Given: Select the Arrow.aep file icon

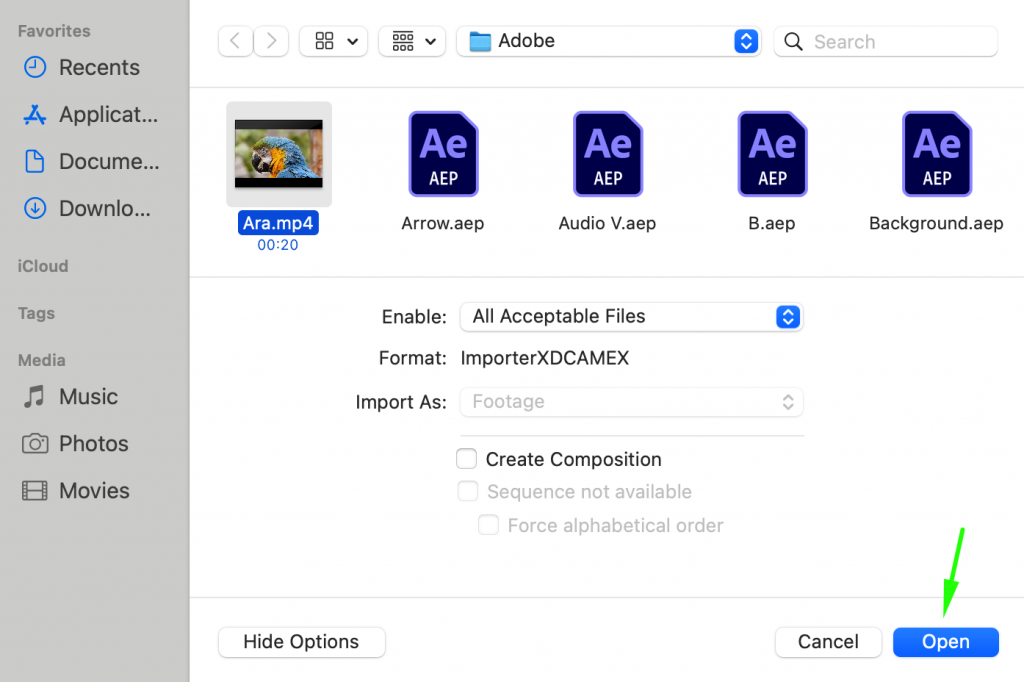Looking at the screenshot, I should [443, 153].
